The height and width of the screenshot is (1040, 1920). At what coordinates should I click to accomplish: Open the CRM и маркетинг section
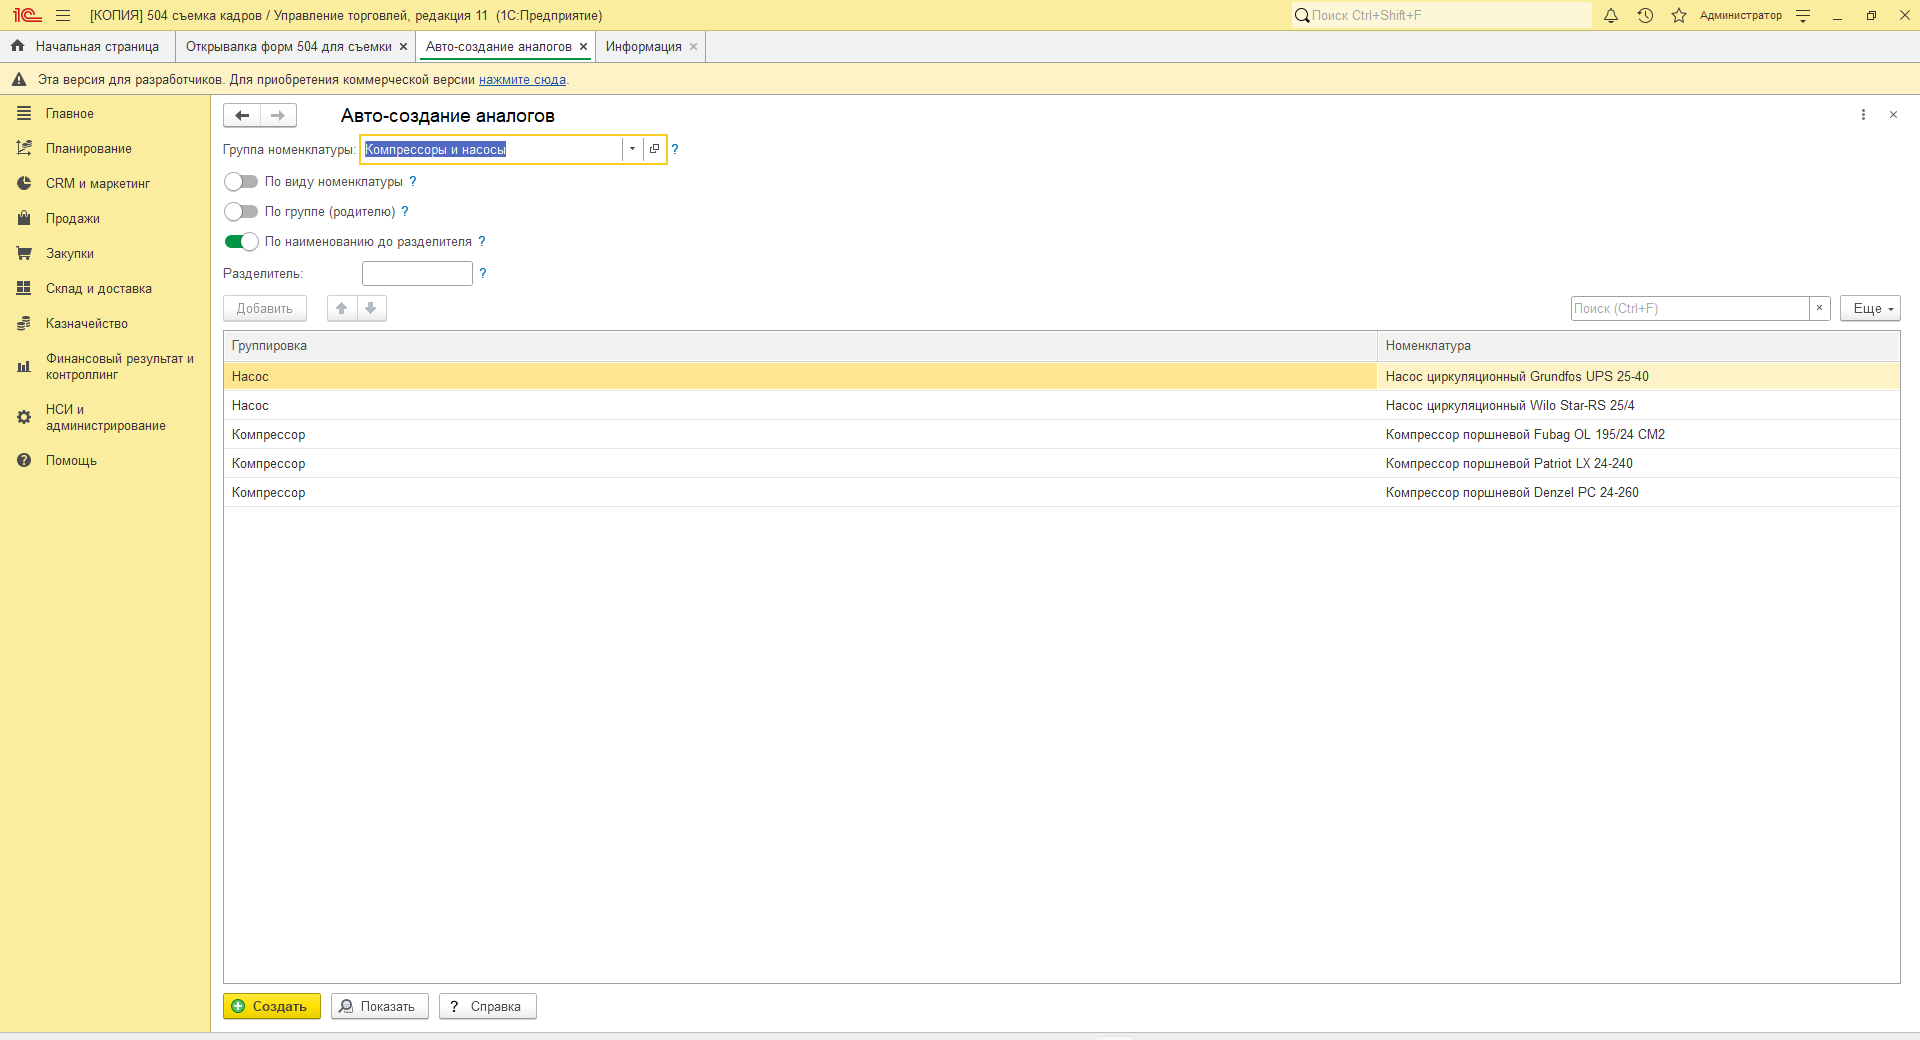point(98,183)
